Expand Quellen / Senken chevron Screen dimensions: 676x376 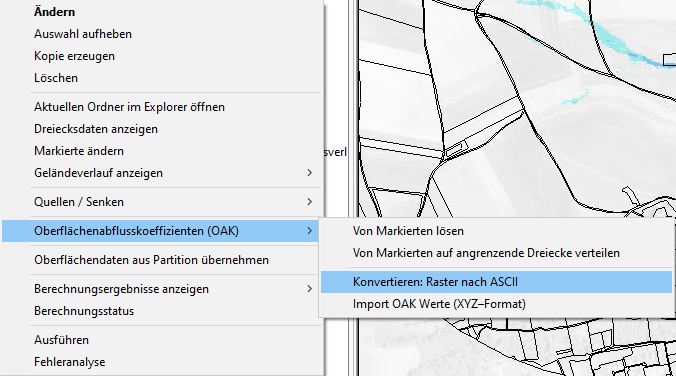click(310, 202)
